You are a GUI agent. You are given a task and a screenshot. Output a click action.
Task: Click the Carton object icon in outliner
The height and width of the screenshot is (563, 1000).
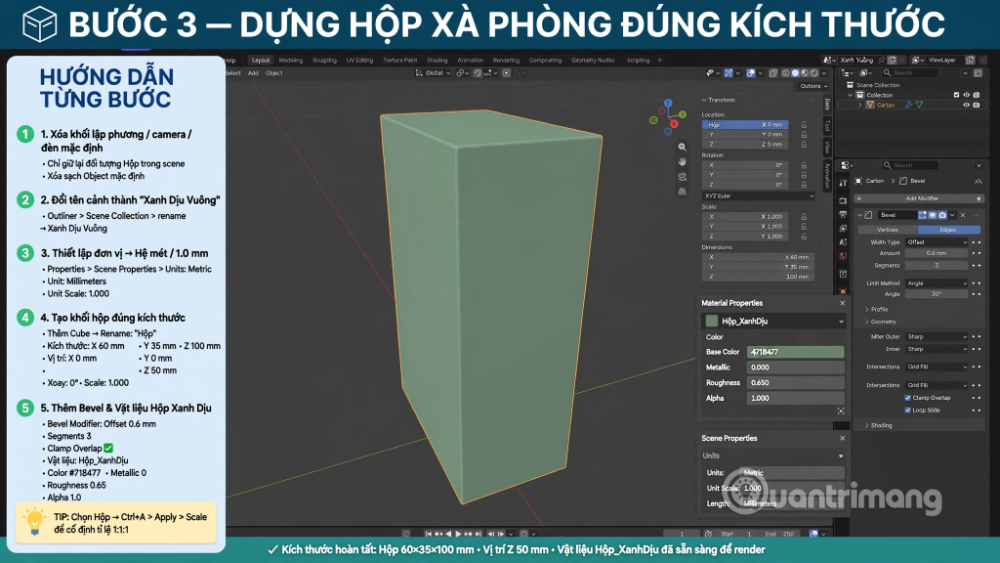[869, 105]
